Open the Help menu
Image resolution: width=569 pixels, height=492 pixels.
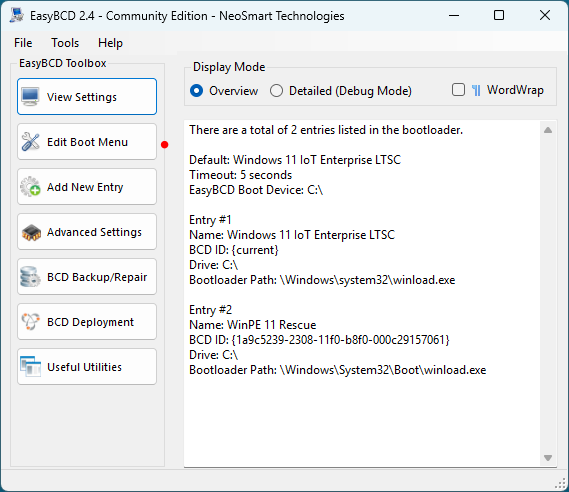pos(110,43)
